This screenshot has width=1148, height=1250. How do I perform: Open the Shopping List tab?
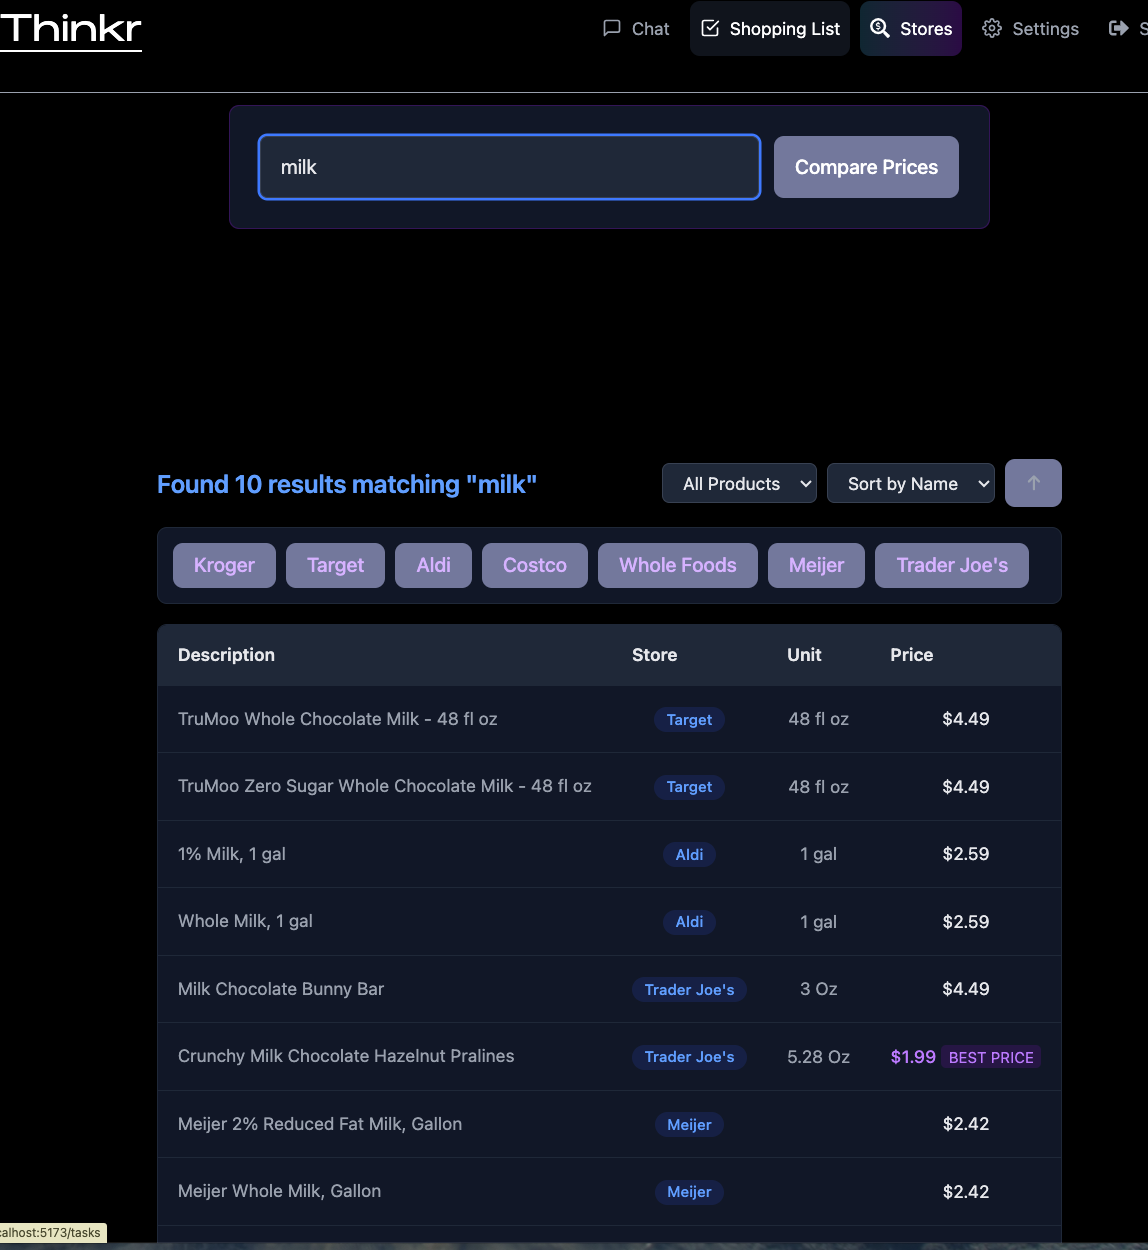point(770,29)
